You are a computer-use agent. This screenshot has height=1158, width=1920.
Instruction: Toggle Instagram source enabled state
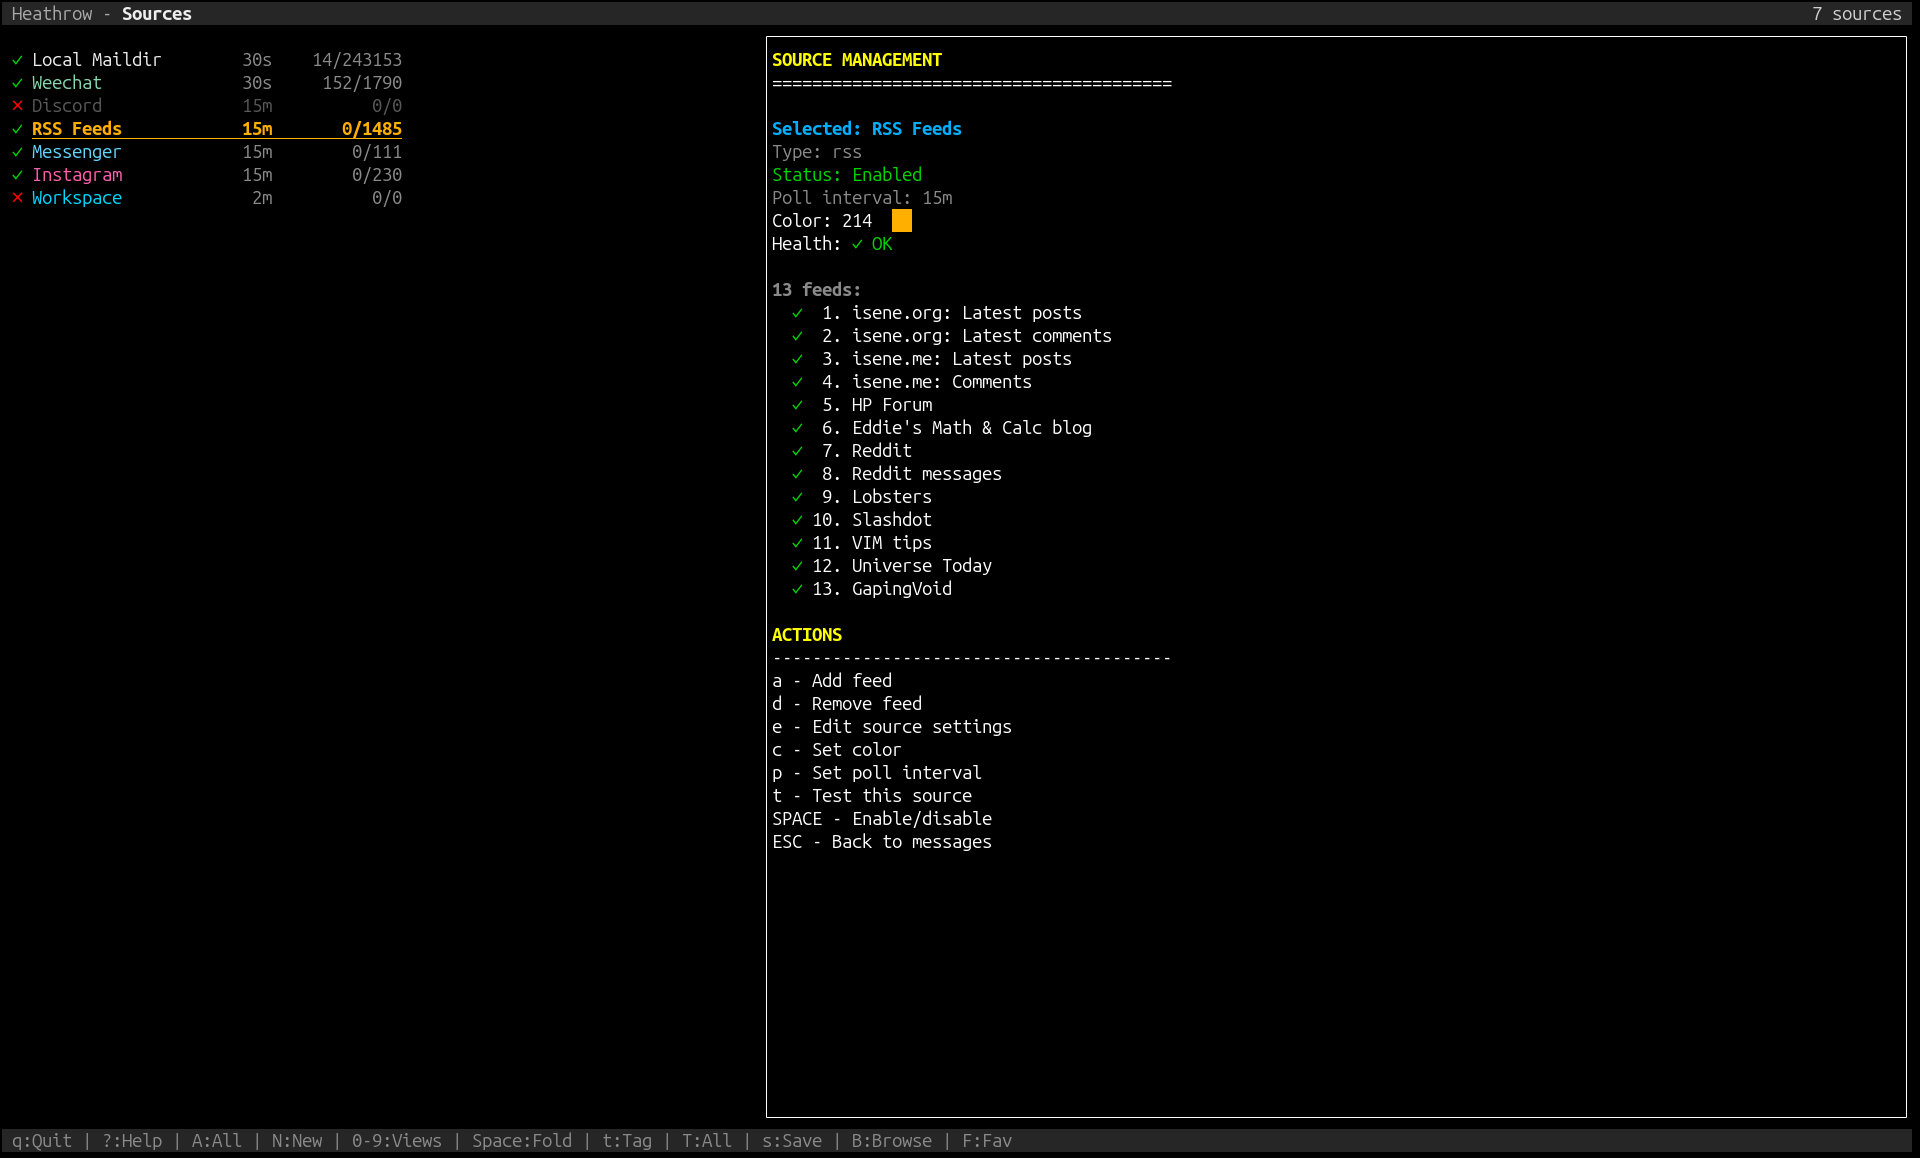[16, 174]
